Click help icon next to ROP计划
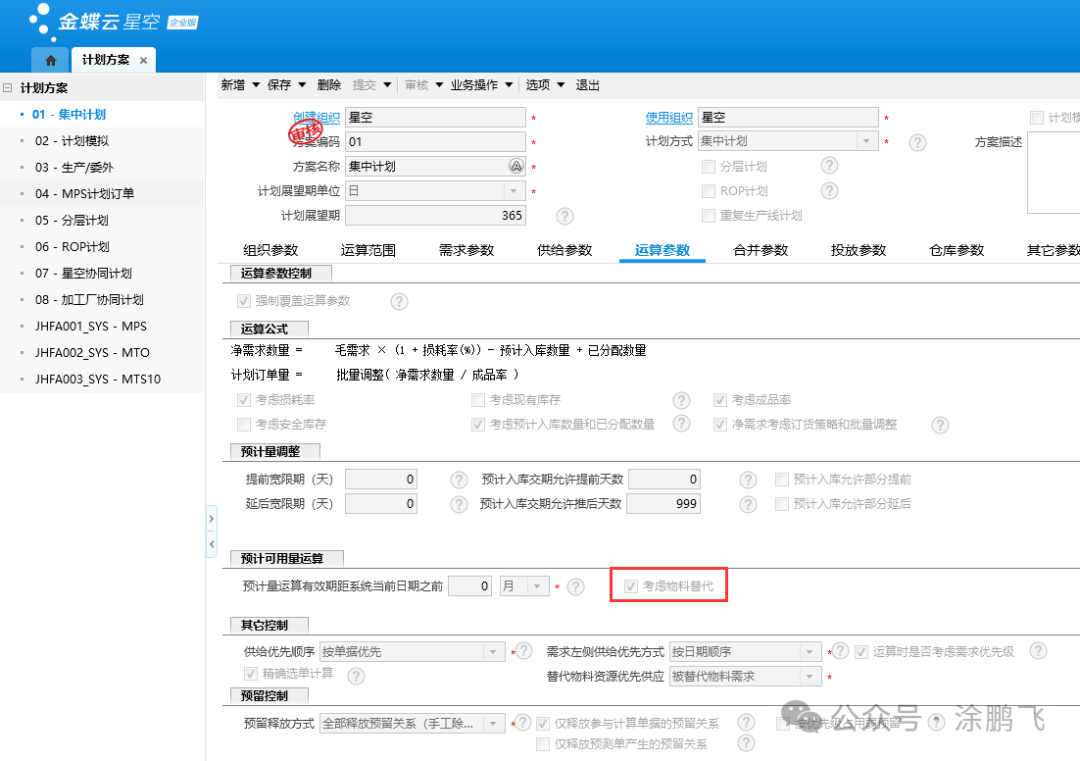The width and height of the screenshot is (1080, 761). tap(829, 191)
